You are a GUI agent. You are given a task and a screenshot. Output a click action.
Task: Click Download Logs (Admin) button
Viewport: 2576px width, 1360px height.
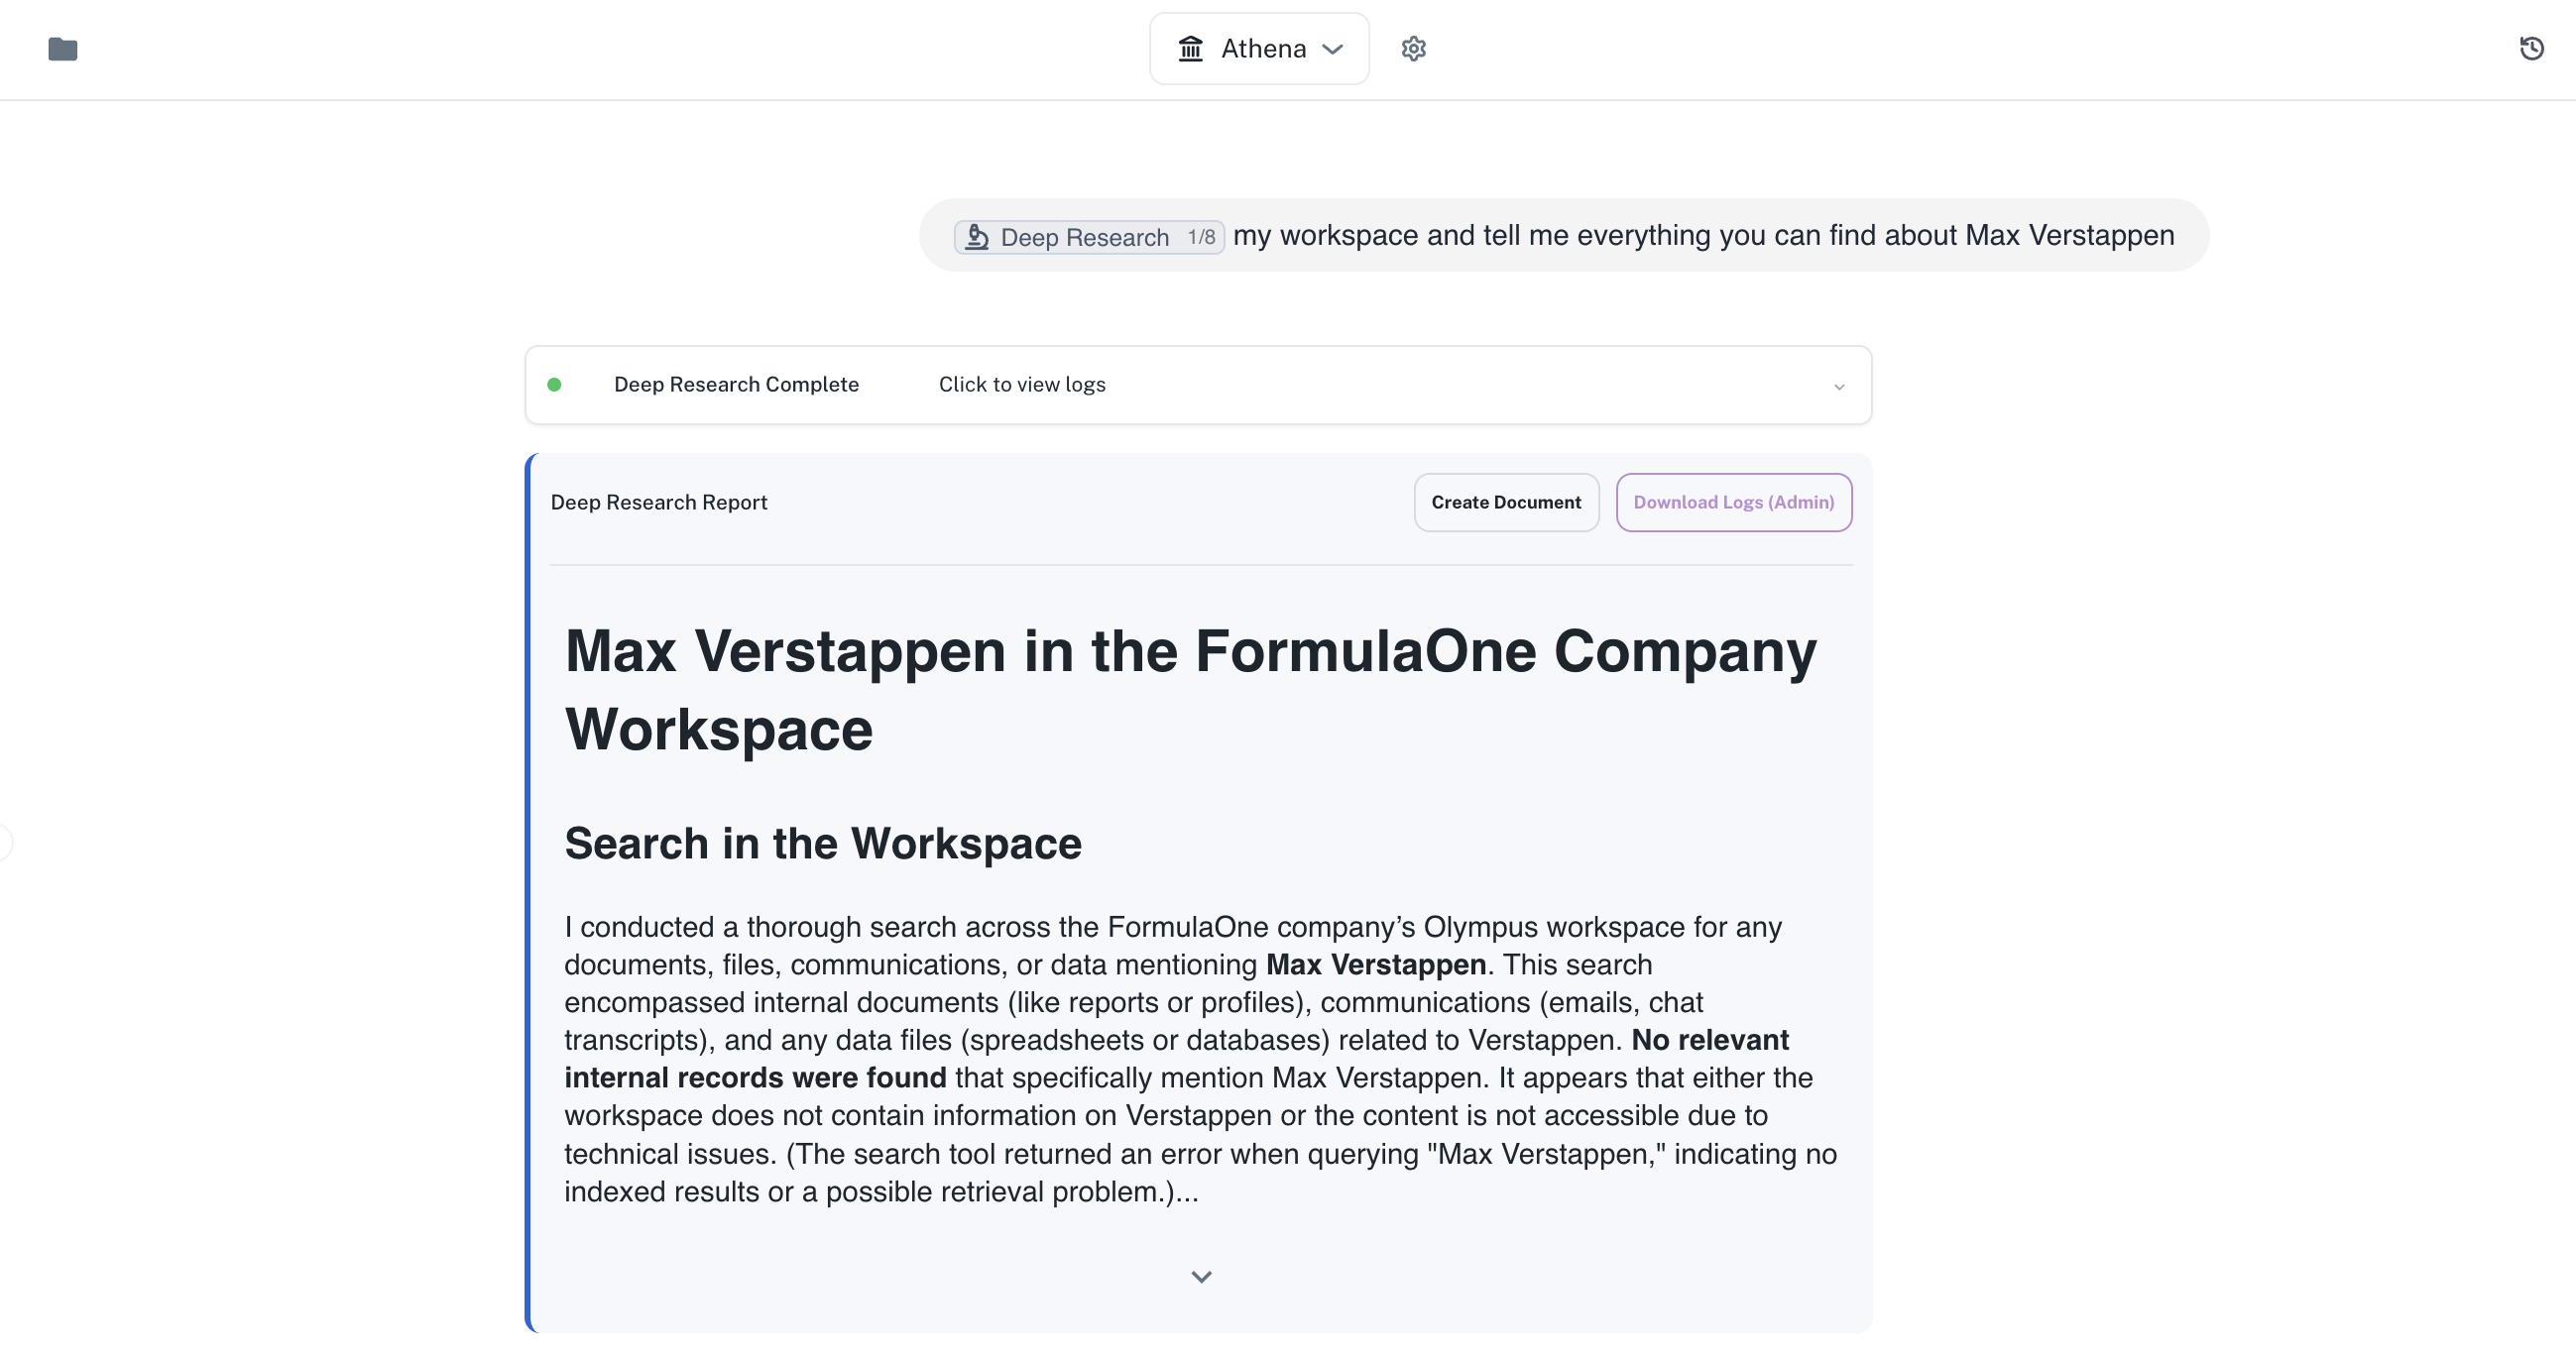coord(1733,502)
